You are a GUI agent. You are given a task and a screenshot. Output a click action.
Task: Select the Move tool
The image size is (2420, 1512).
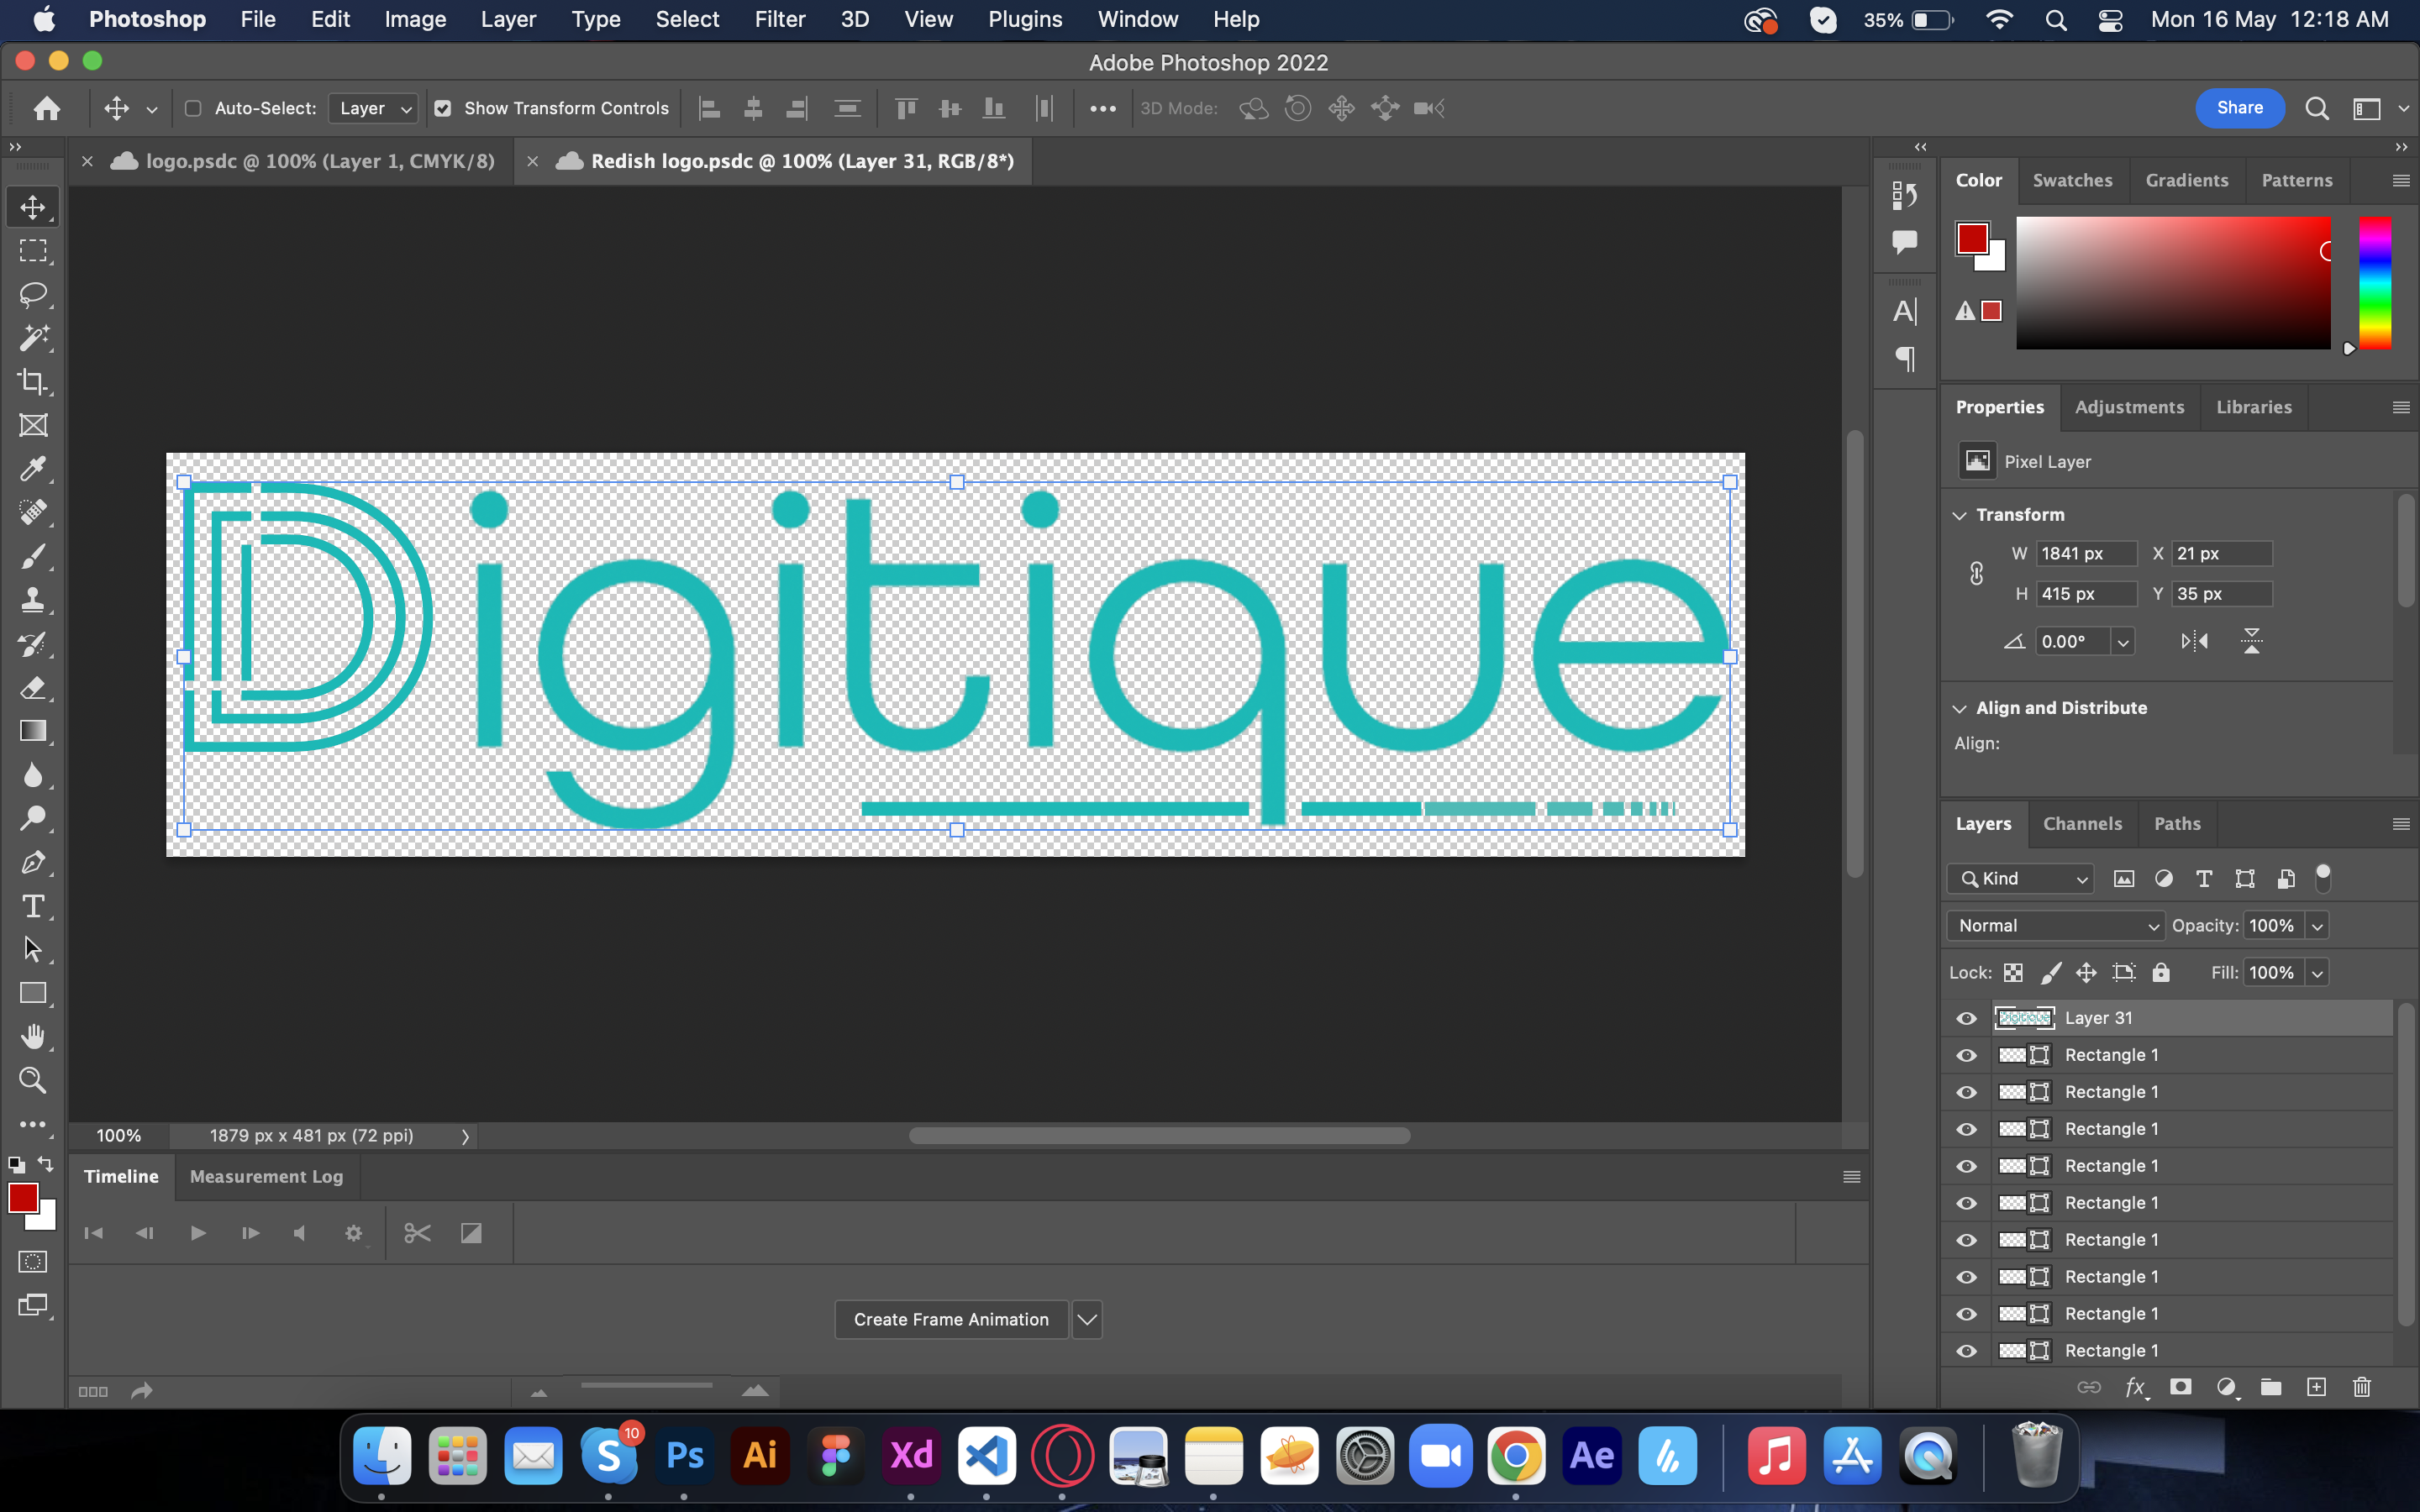33,207
